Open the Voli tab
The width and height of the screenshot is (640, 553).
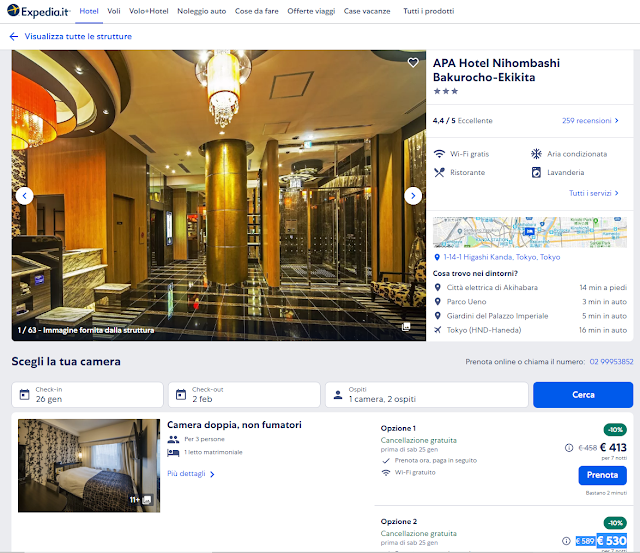tap(114, 11)
